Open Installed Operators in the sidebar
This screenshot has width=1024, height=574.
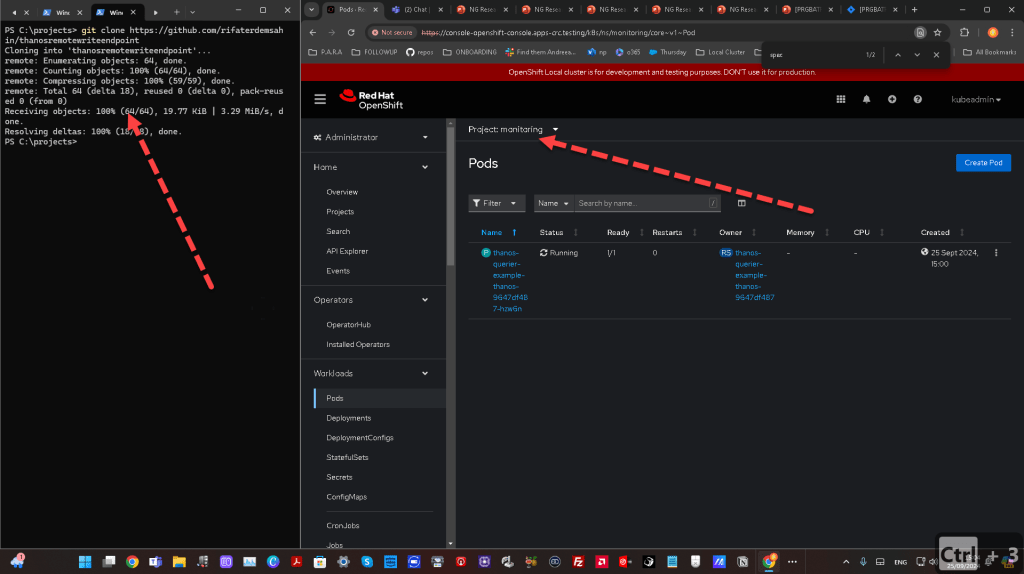(x=358, y=344)
